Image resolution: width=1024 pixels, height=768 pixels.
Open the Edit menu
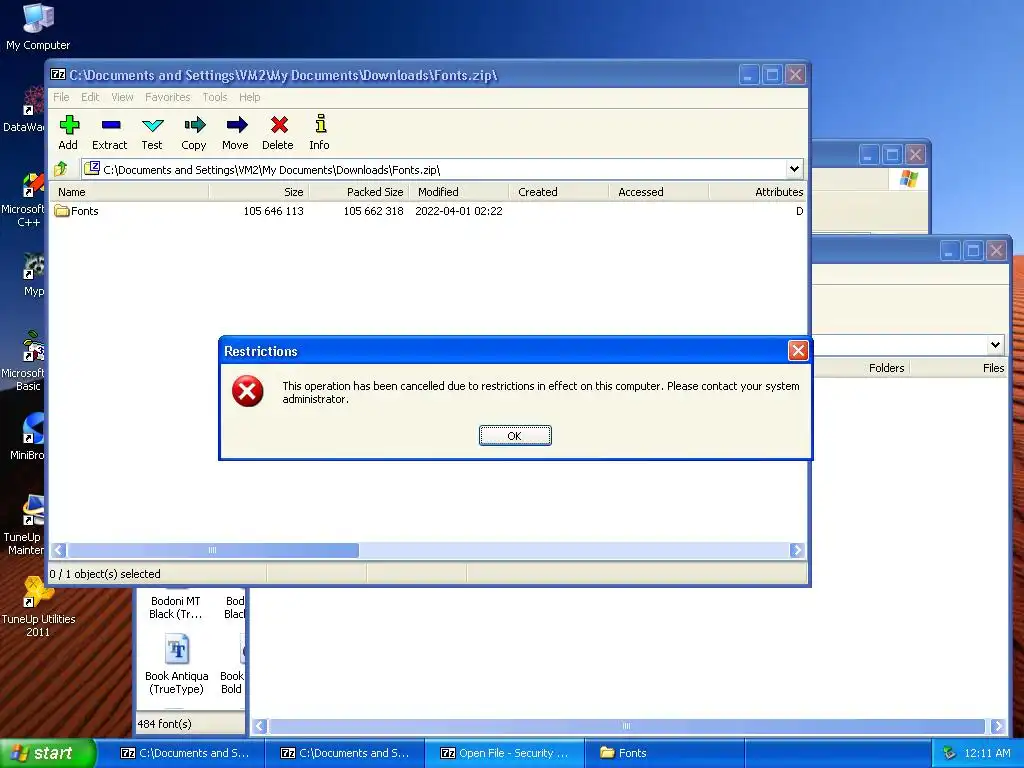click(x=90, y=97)
